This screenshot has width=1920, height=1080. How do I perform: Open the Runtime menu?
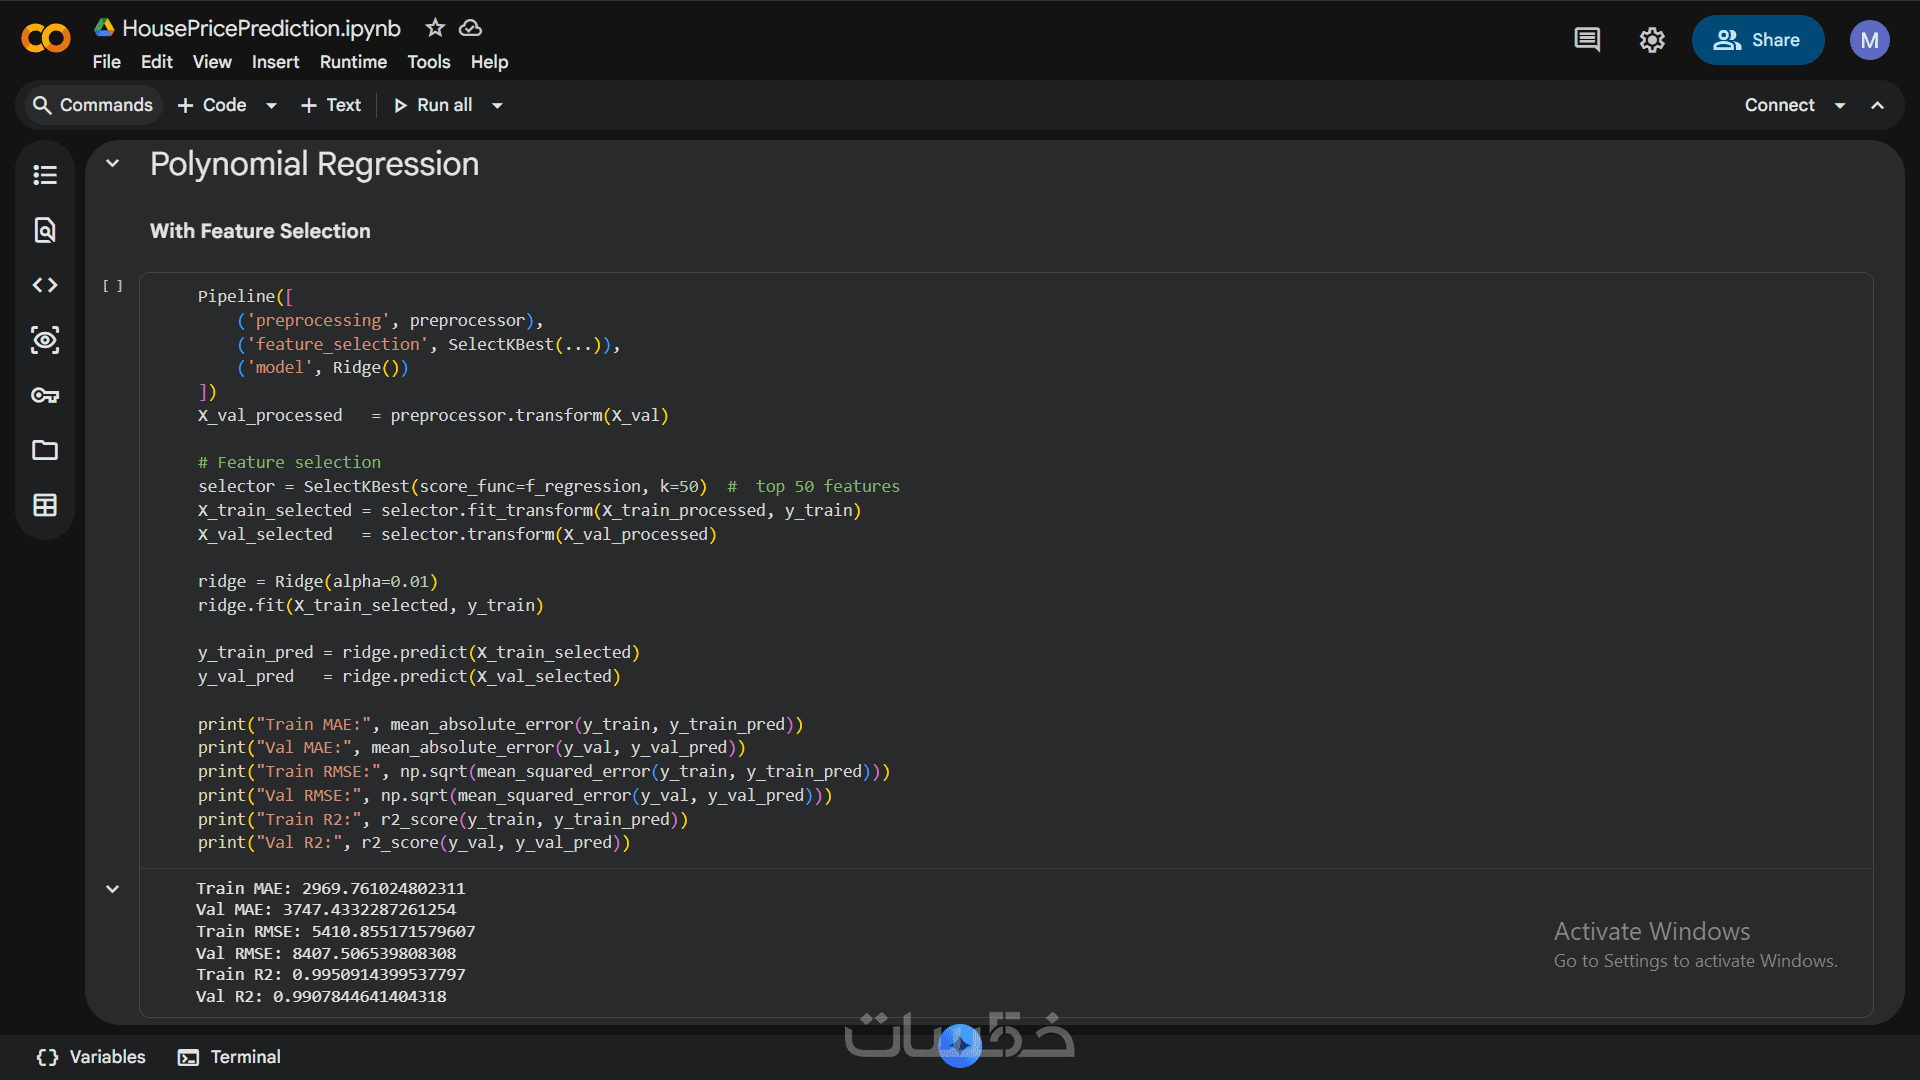click(x=353, y=62)
